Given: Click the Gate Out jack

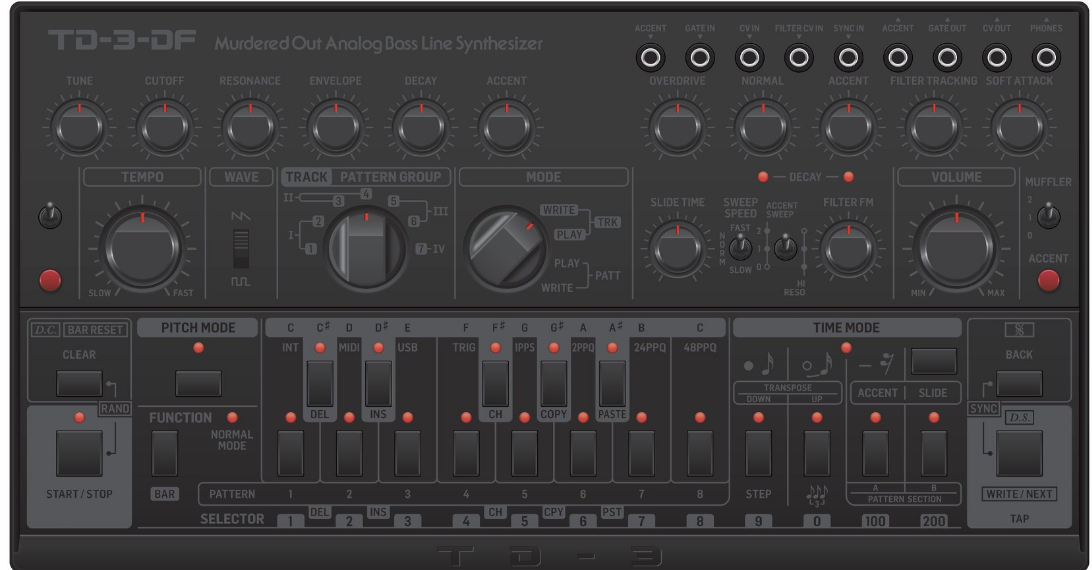Looking at the screenshot, I should click(947, 58).
